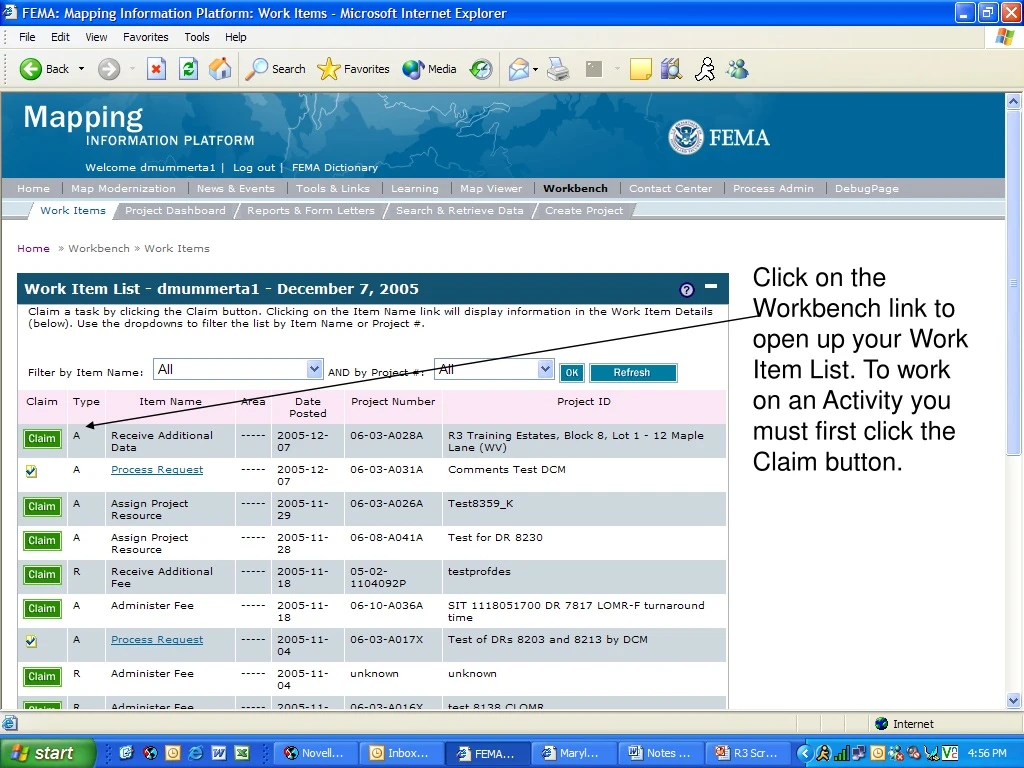Open the Mail button dropdown arrow
The image size is (1024, 768).
pyautogui.click(x=536, y=69)
